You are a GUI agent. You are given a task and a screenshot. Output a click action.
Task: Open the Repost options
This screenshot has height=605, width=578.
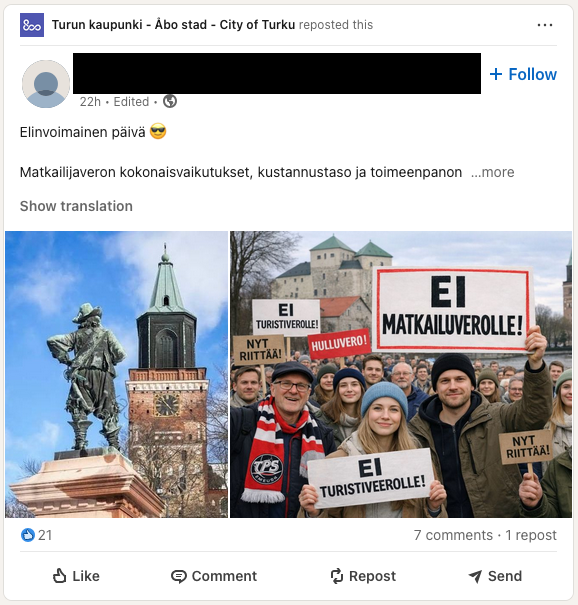point(363,576)
